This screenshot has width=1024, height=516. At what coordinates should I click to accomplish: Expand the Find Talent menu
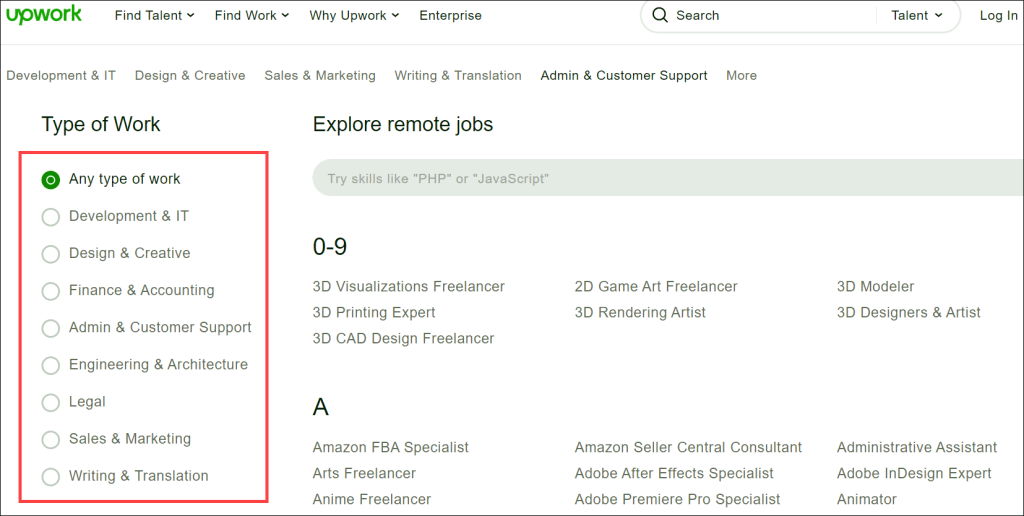pos(154,15)
